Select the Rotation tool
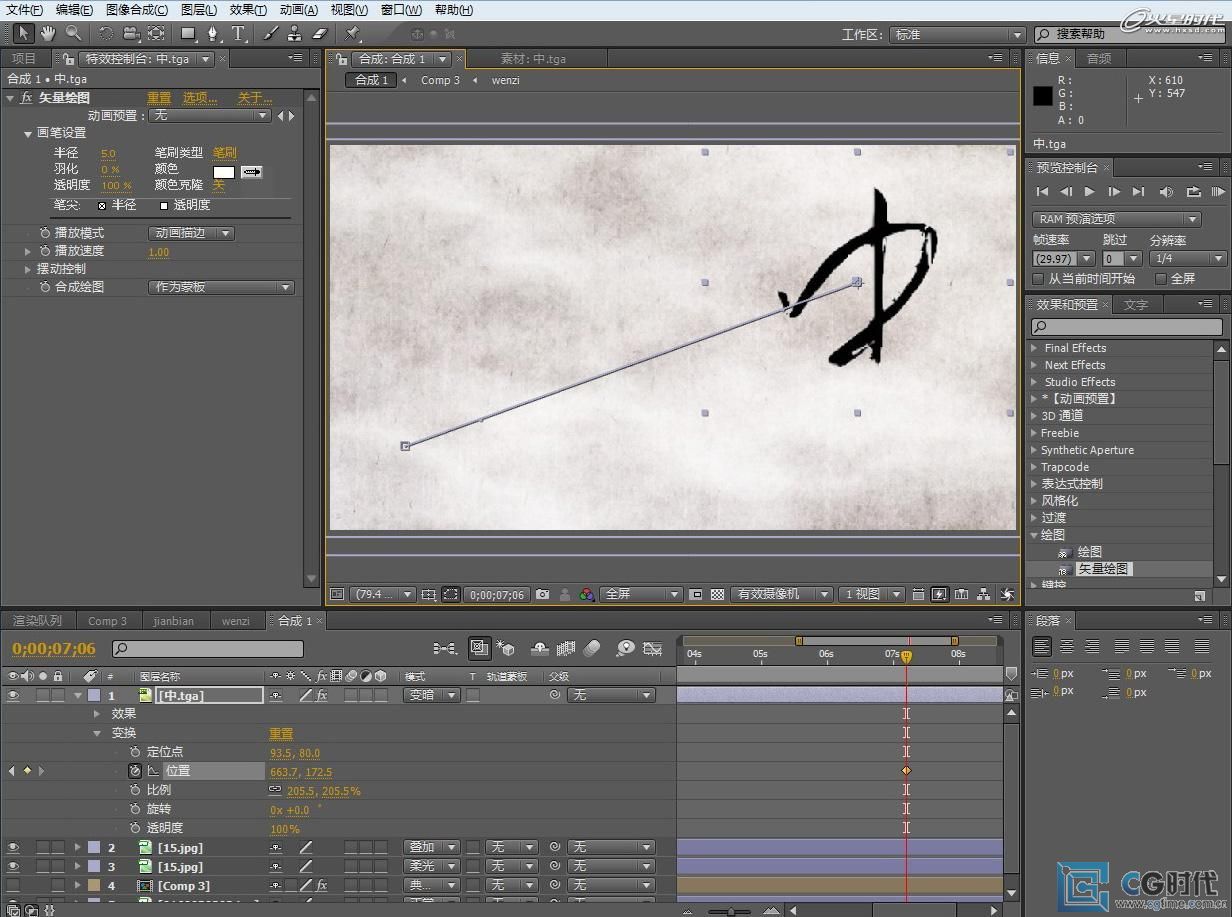 click(105, 34)
